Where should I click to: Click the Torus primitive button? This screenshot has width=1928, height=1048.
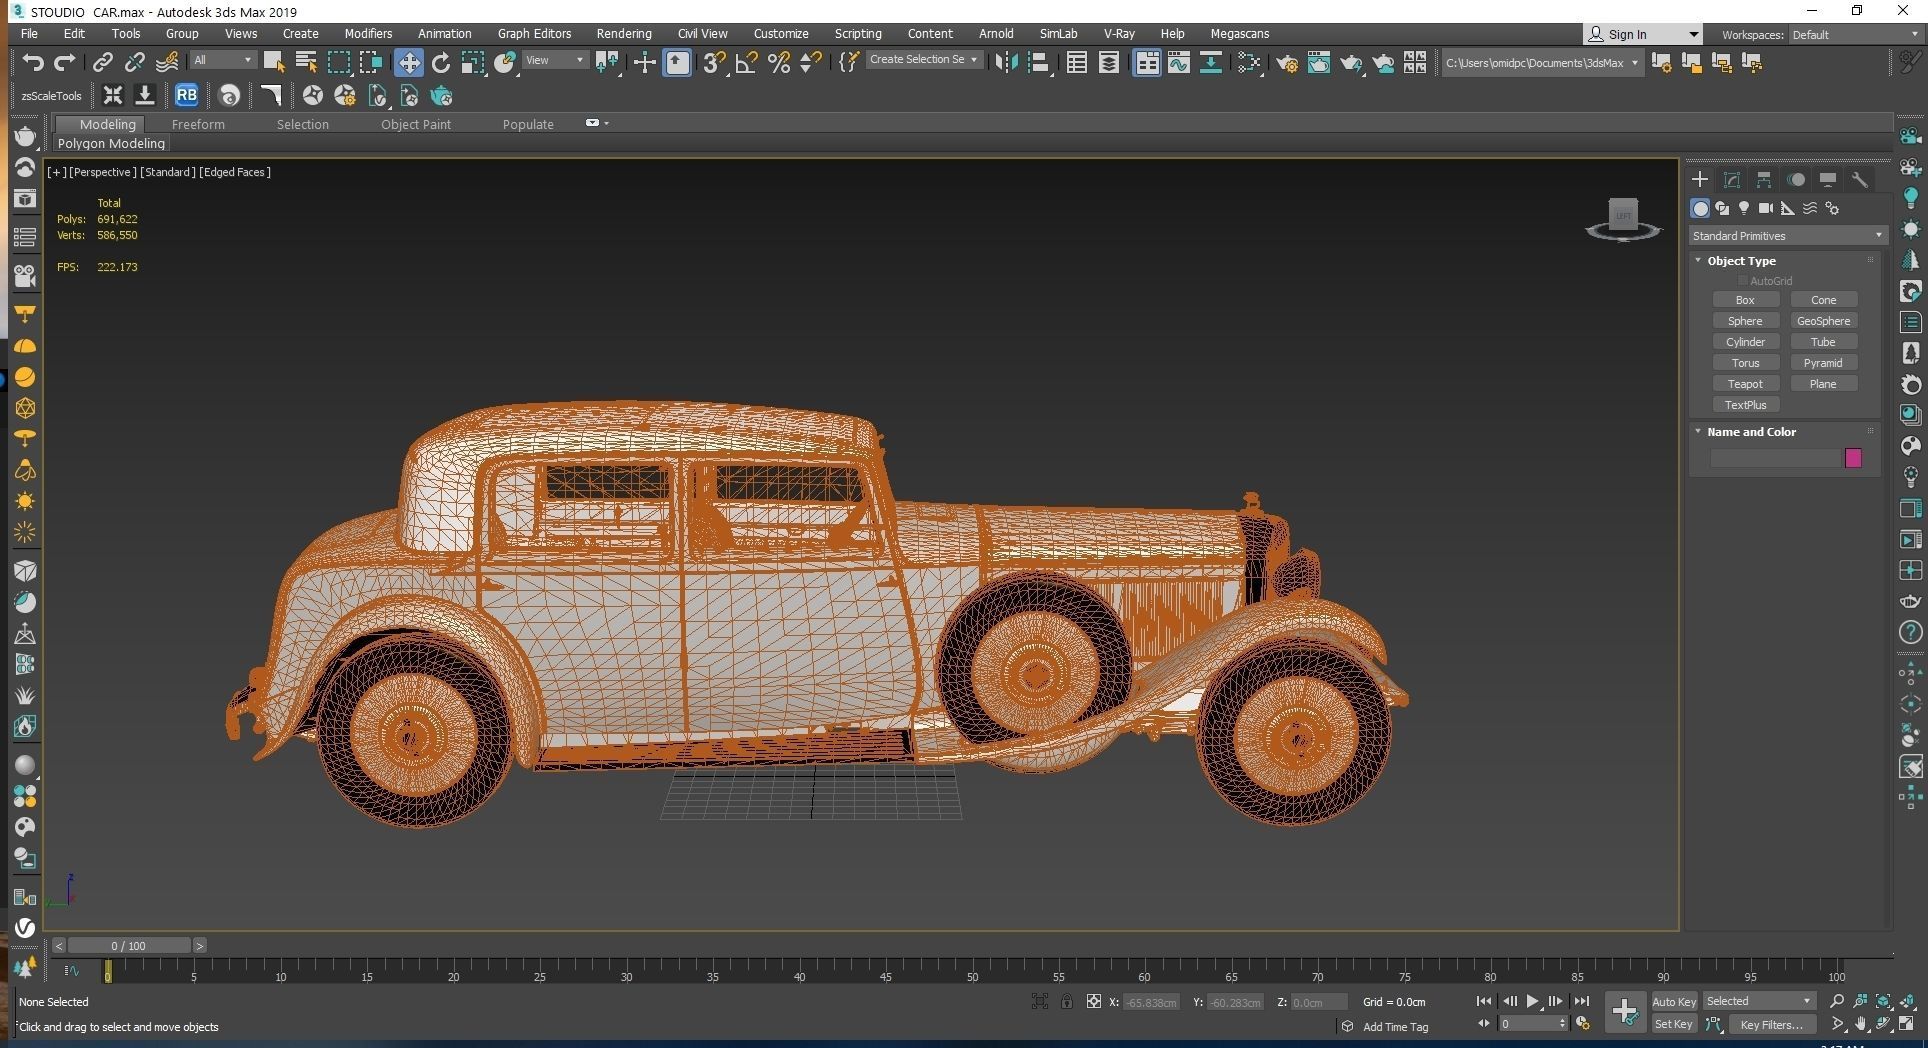click(x=1745, y=363)
